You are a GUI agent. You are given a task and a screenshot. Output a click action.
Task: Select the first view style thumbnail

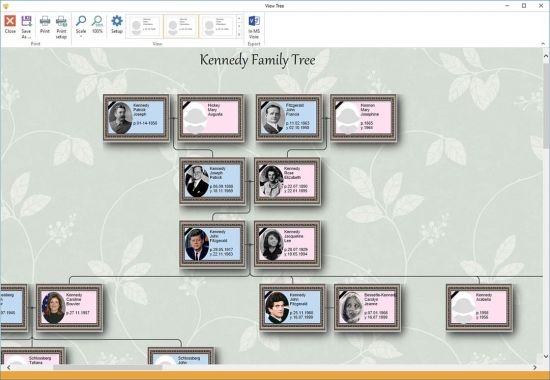[144, 26]
